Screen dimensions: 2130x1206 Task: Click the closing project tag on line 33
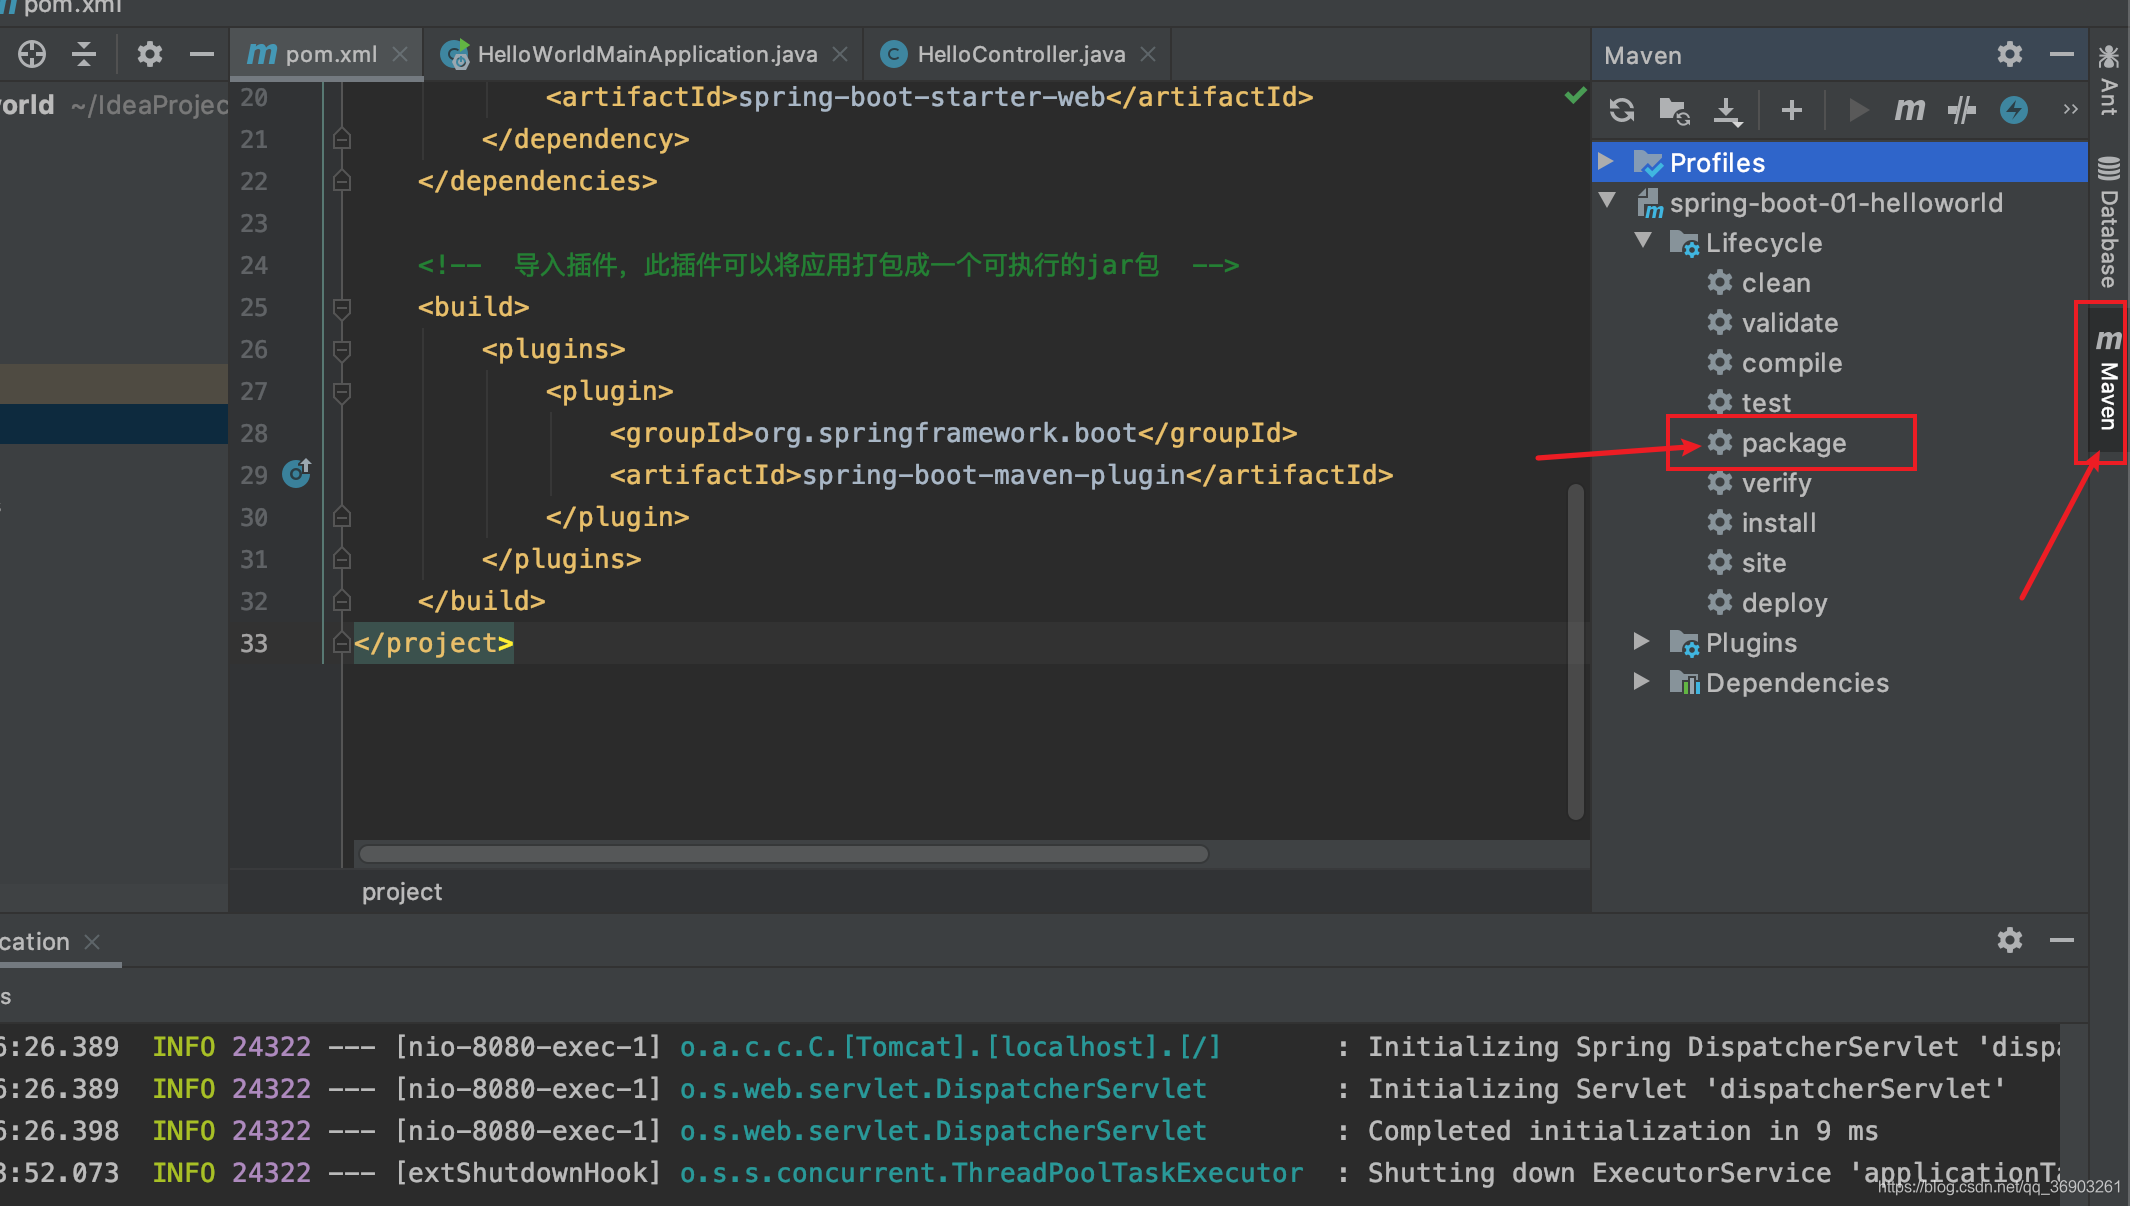coord(434,643)
